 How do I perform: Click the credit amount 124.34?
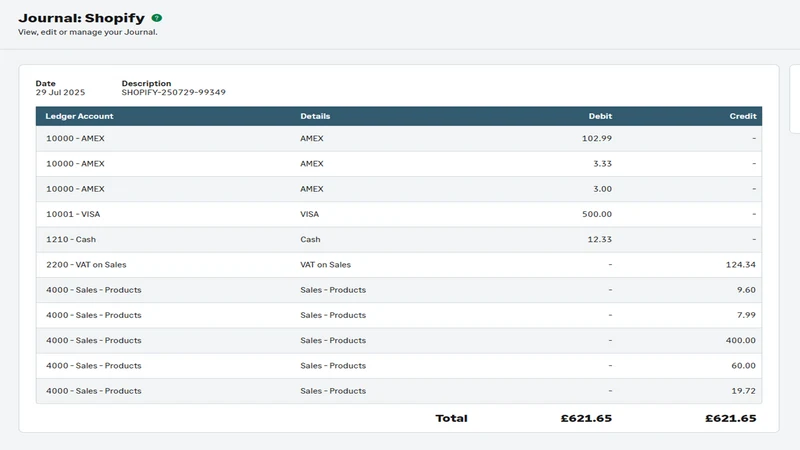click(x=740, y=265)
